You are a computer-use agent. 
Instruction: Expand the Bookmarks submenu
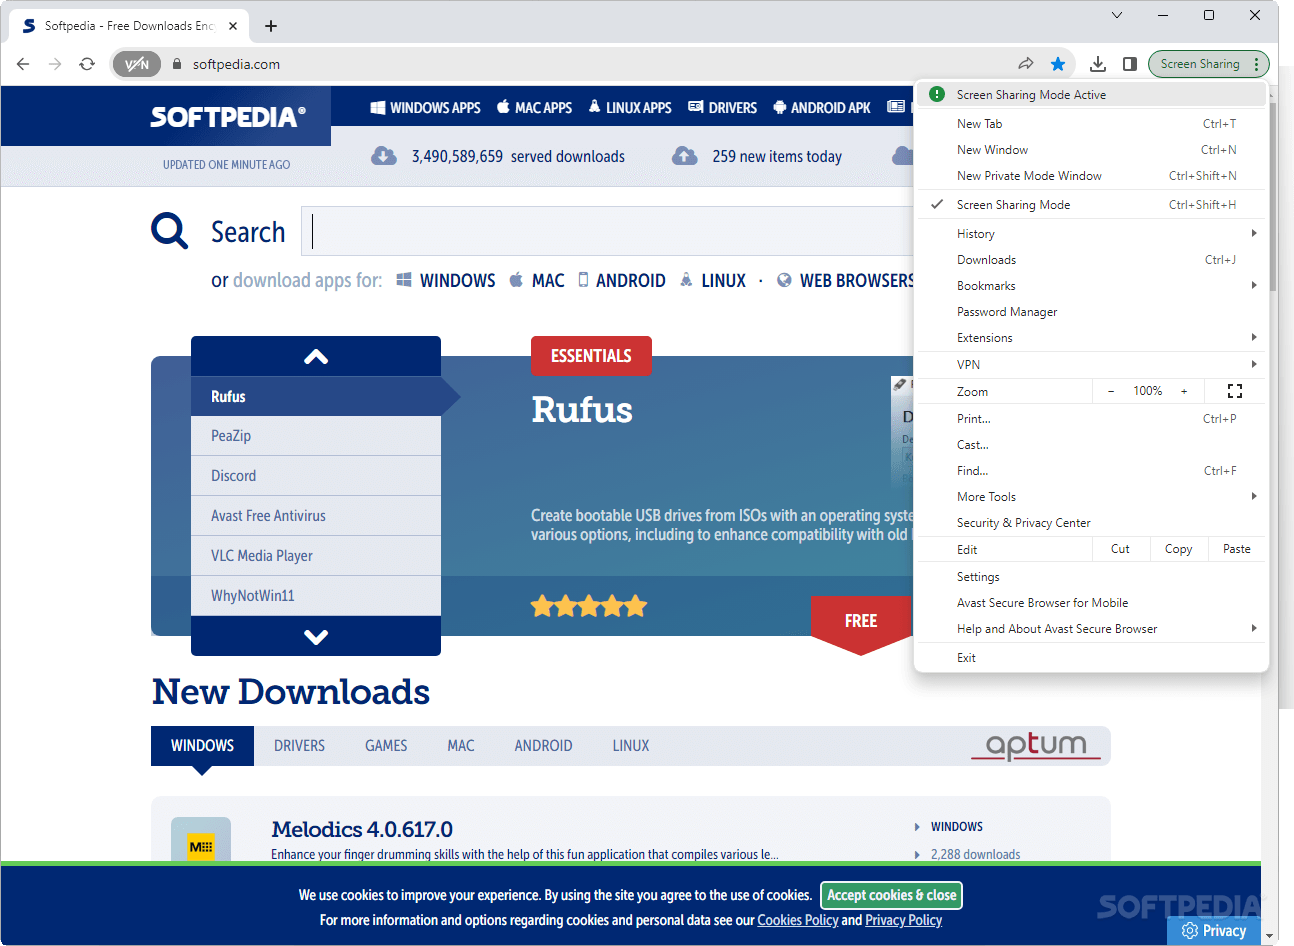coord(986,285)
